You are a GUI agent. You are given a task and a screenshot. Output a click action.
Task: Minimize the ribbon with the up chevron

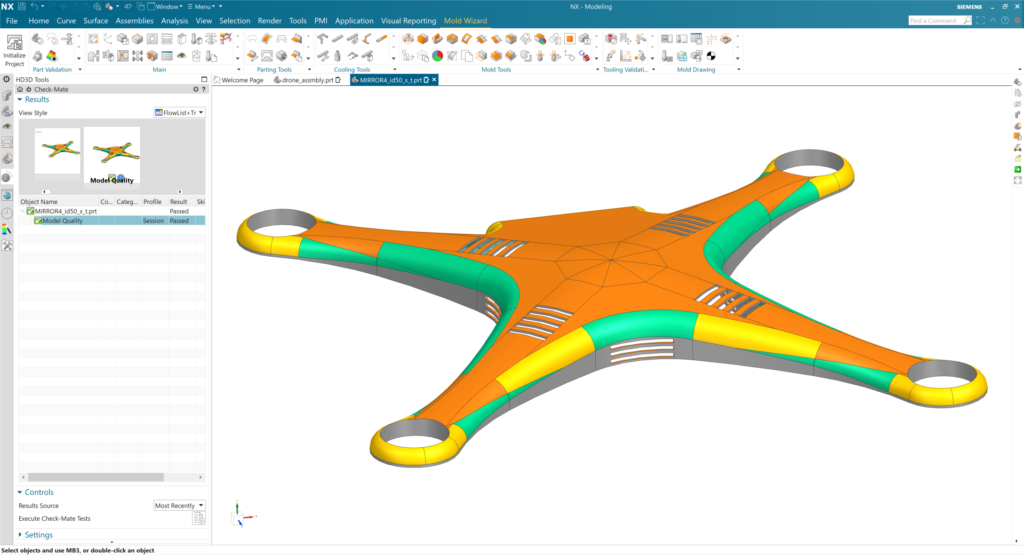[x=993, y=21]
